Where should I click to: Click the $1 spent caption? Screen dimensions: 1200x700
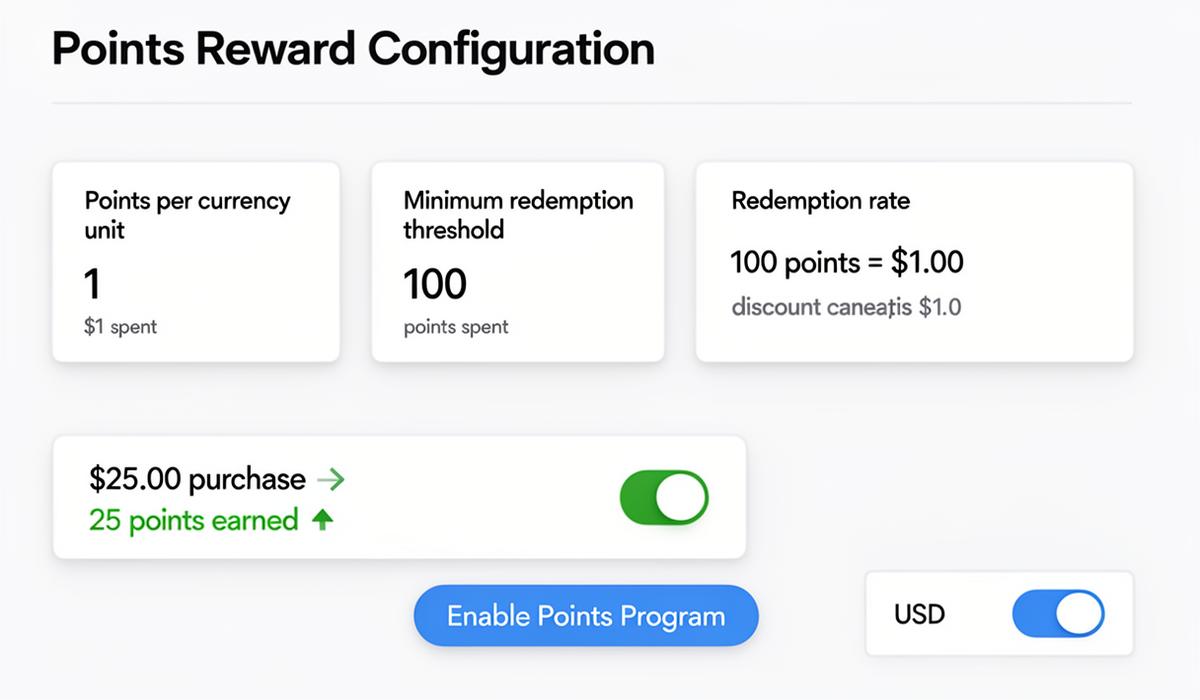[x=120, y=327]
